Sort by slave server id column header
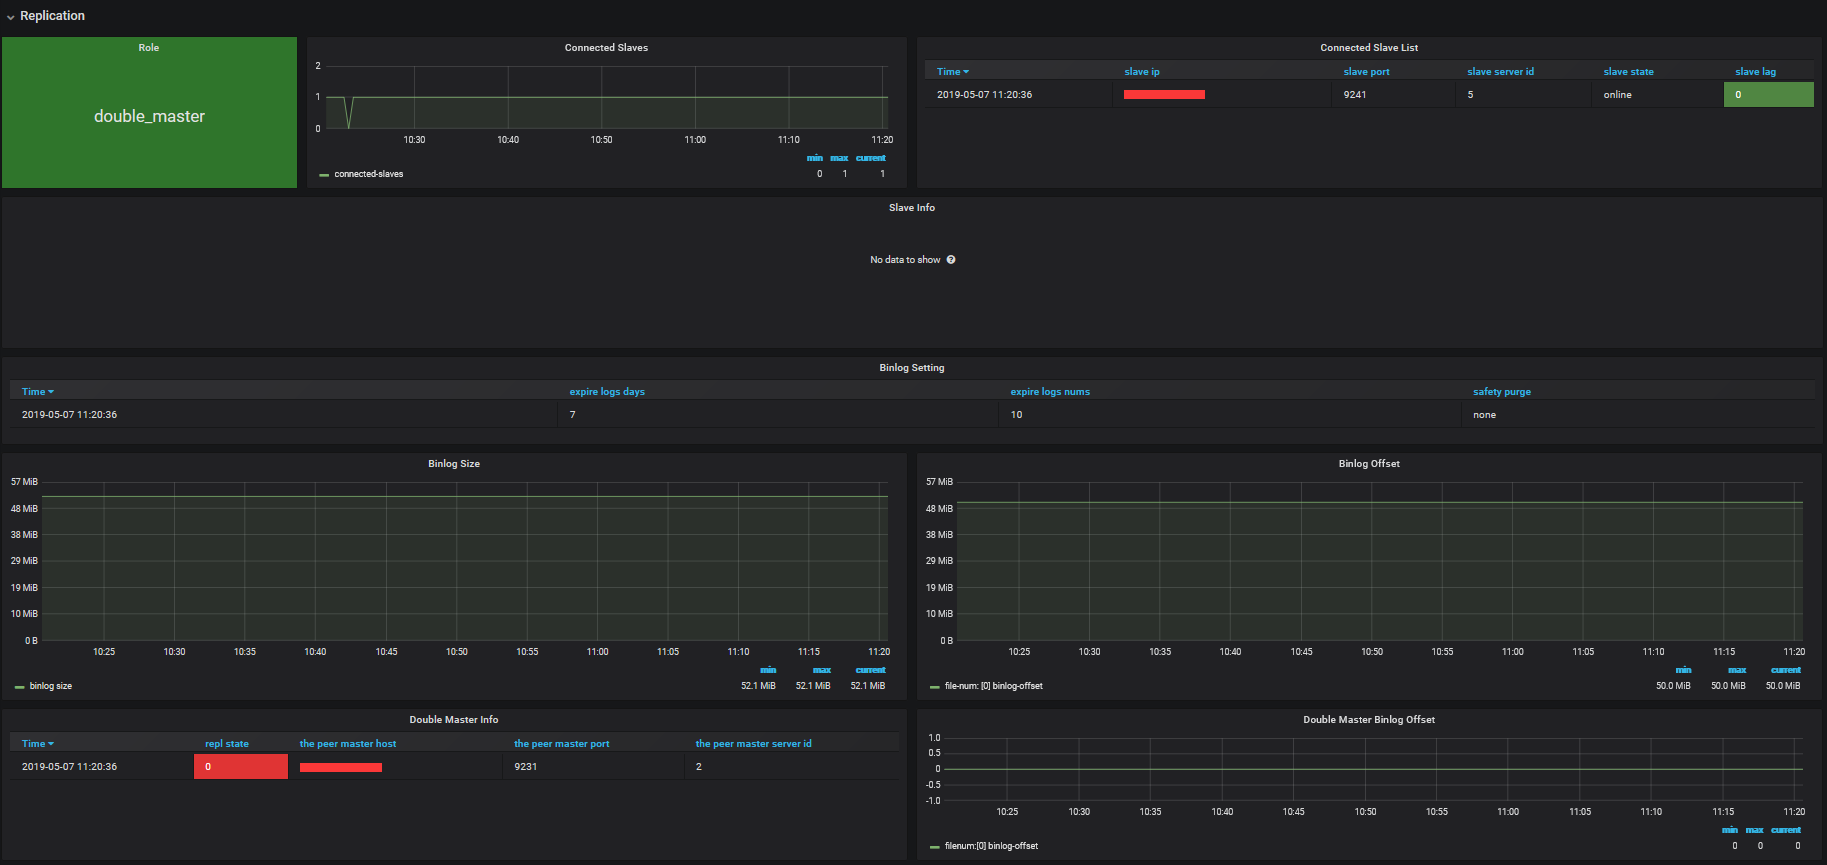The image size is (1827, 865). click(x=1500, y=72)
